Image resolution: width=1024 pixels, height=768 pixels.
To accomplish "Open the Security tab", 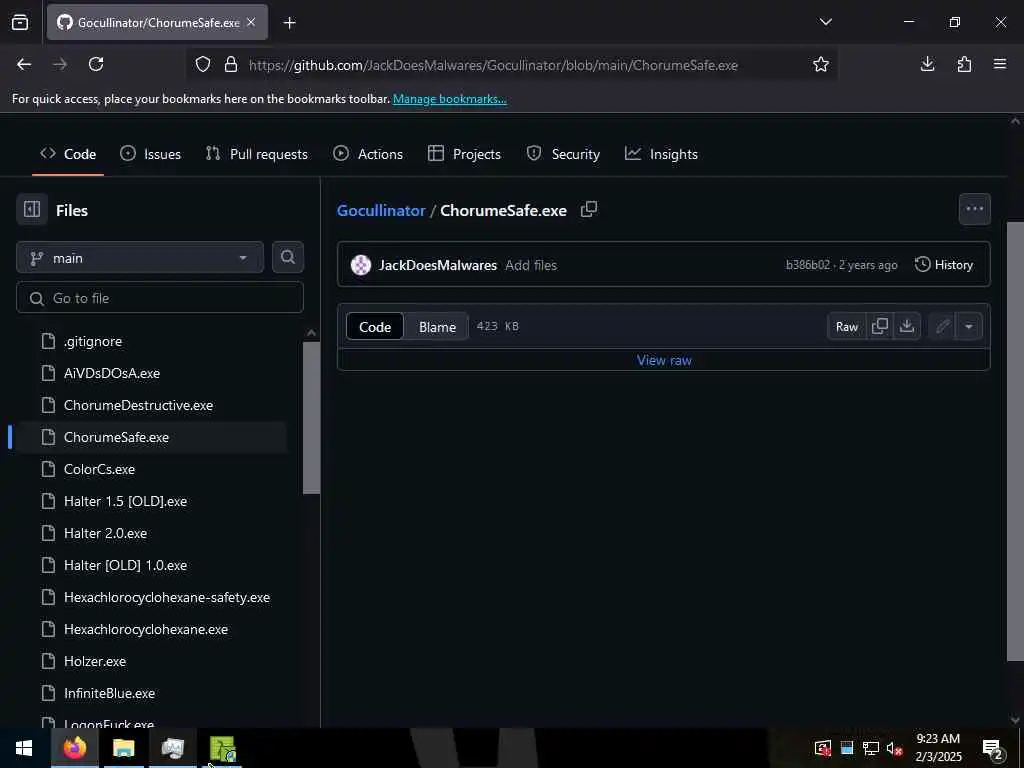I will 564,154.
